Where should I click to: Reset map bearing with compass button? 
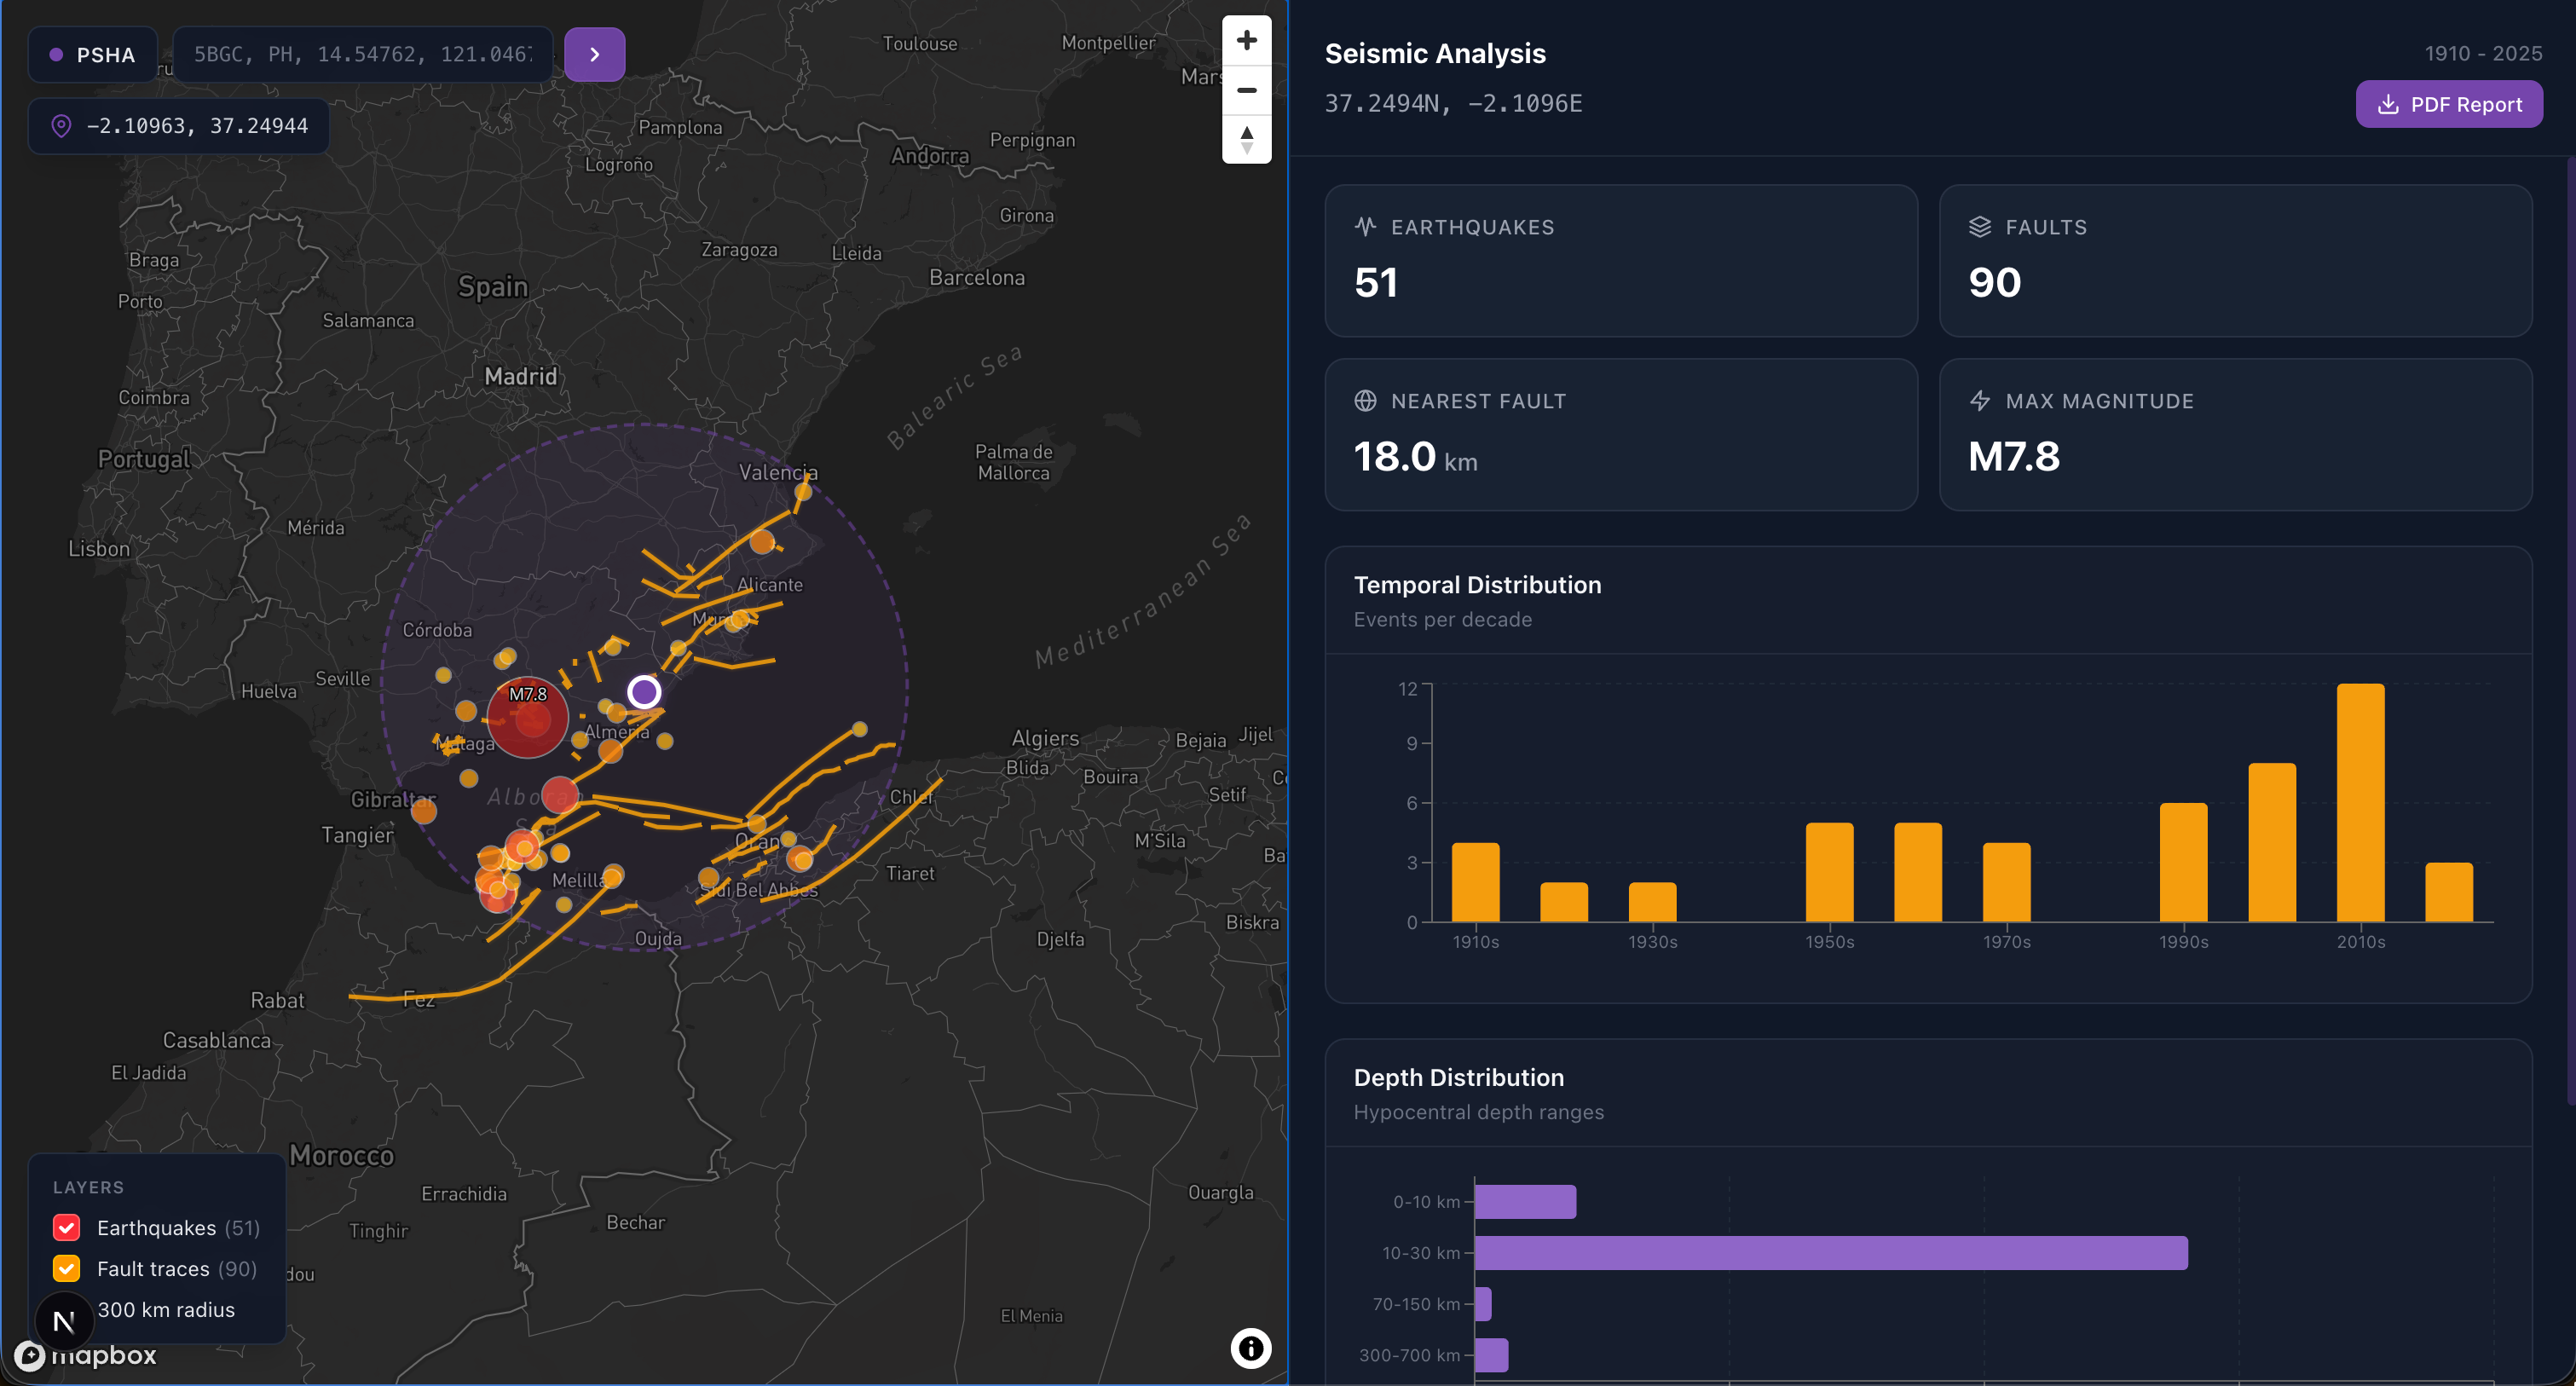pyautogui.click(x=1246, y=139)
